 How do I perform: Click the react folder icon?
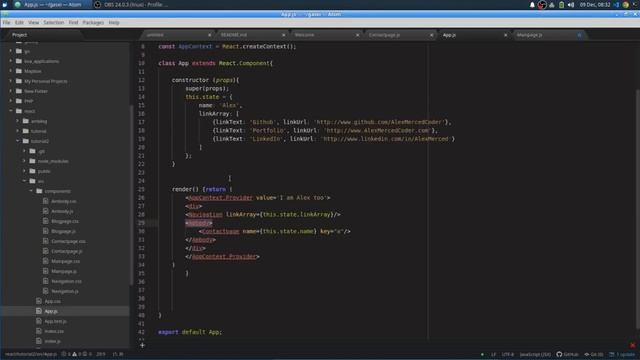click(19, 111)
